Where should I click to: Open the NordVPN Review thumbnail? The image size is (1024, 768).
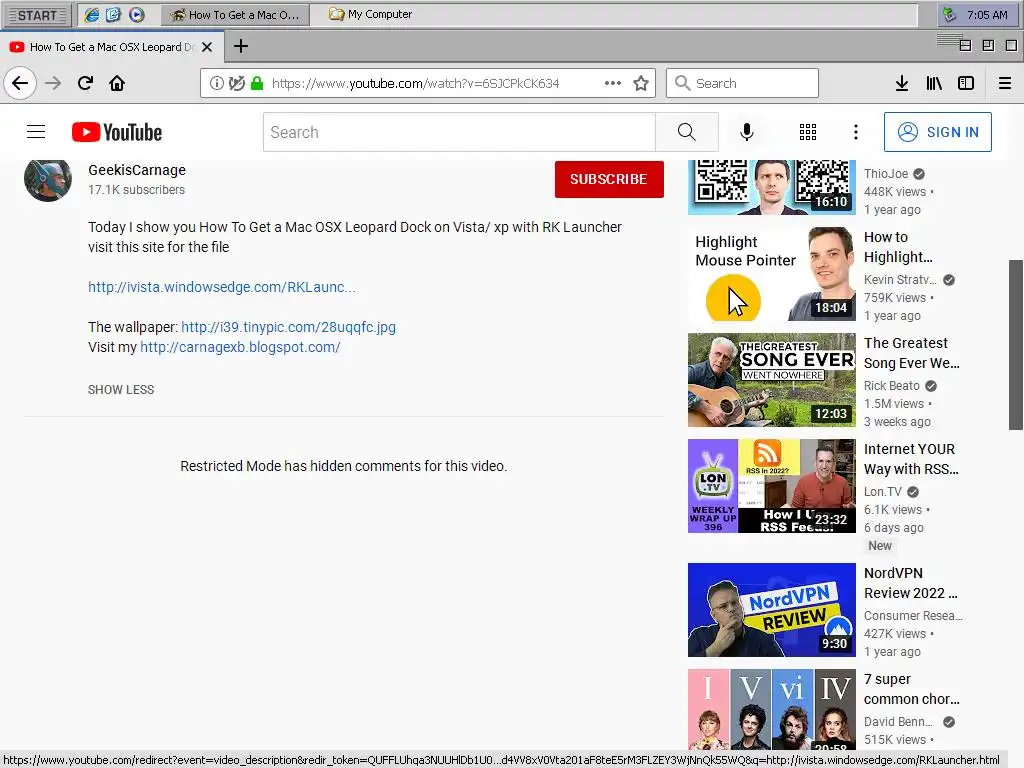click(771, 610)
